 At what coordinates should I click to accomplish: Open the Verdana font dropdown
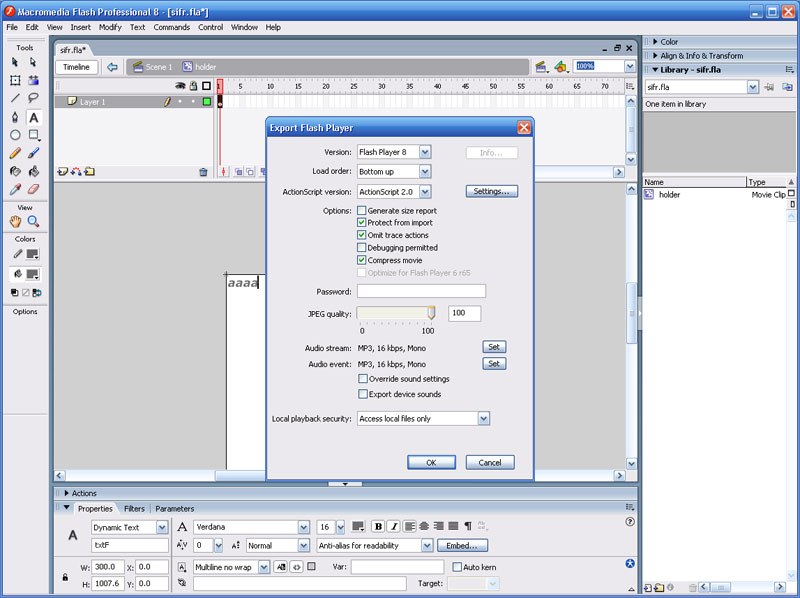304,527
